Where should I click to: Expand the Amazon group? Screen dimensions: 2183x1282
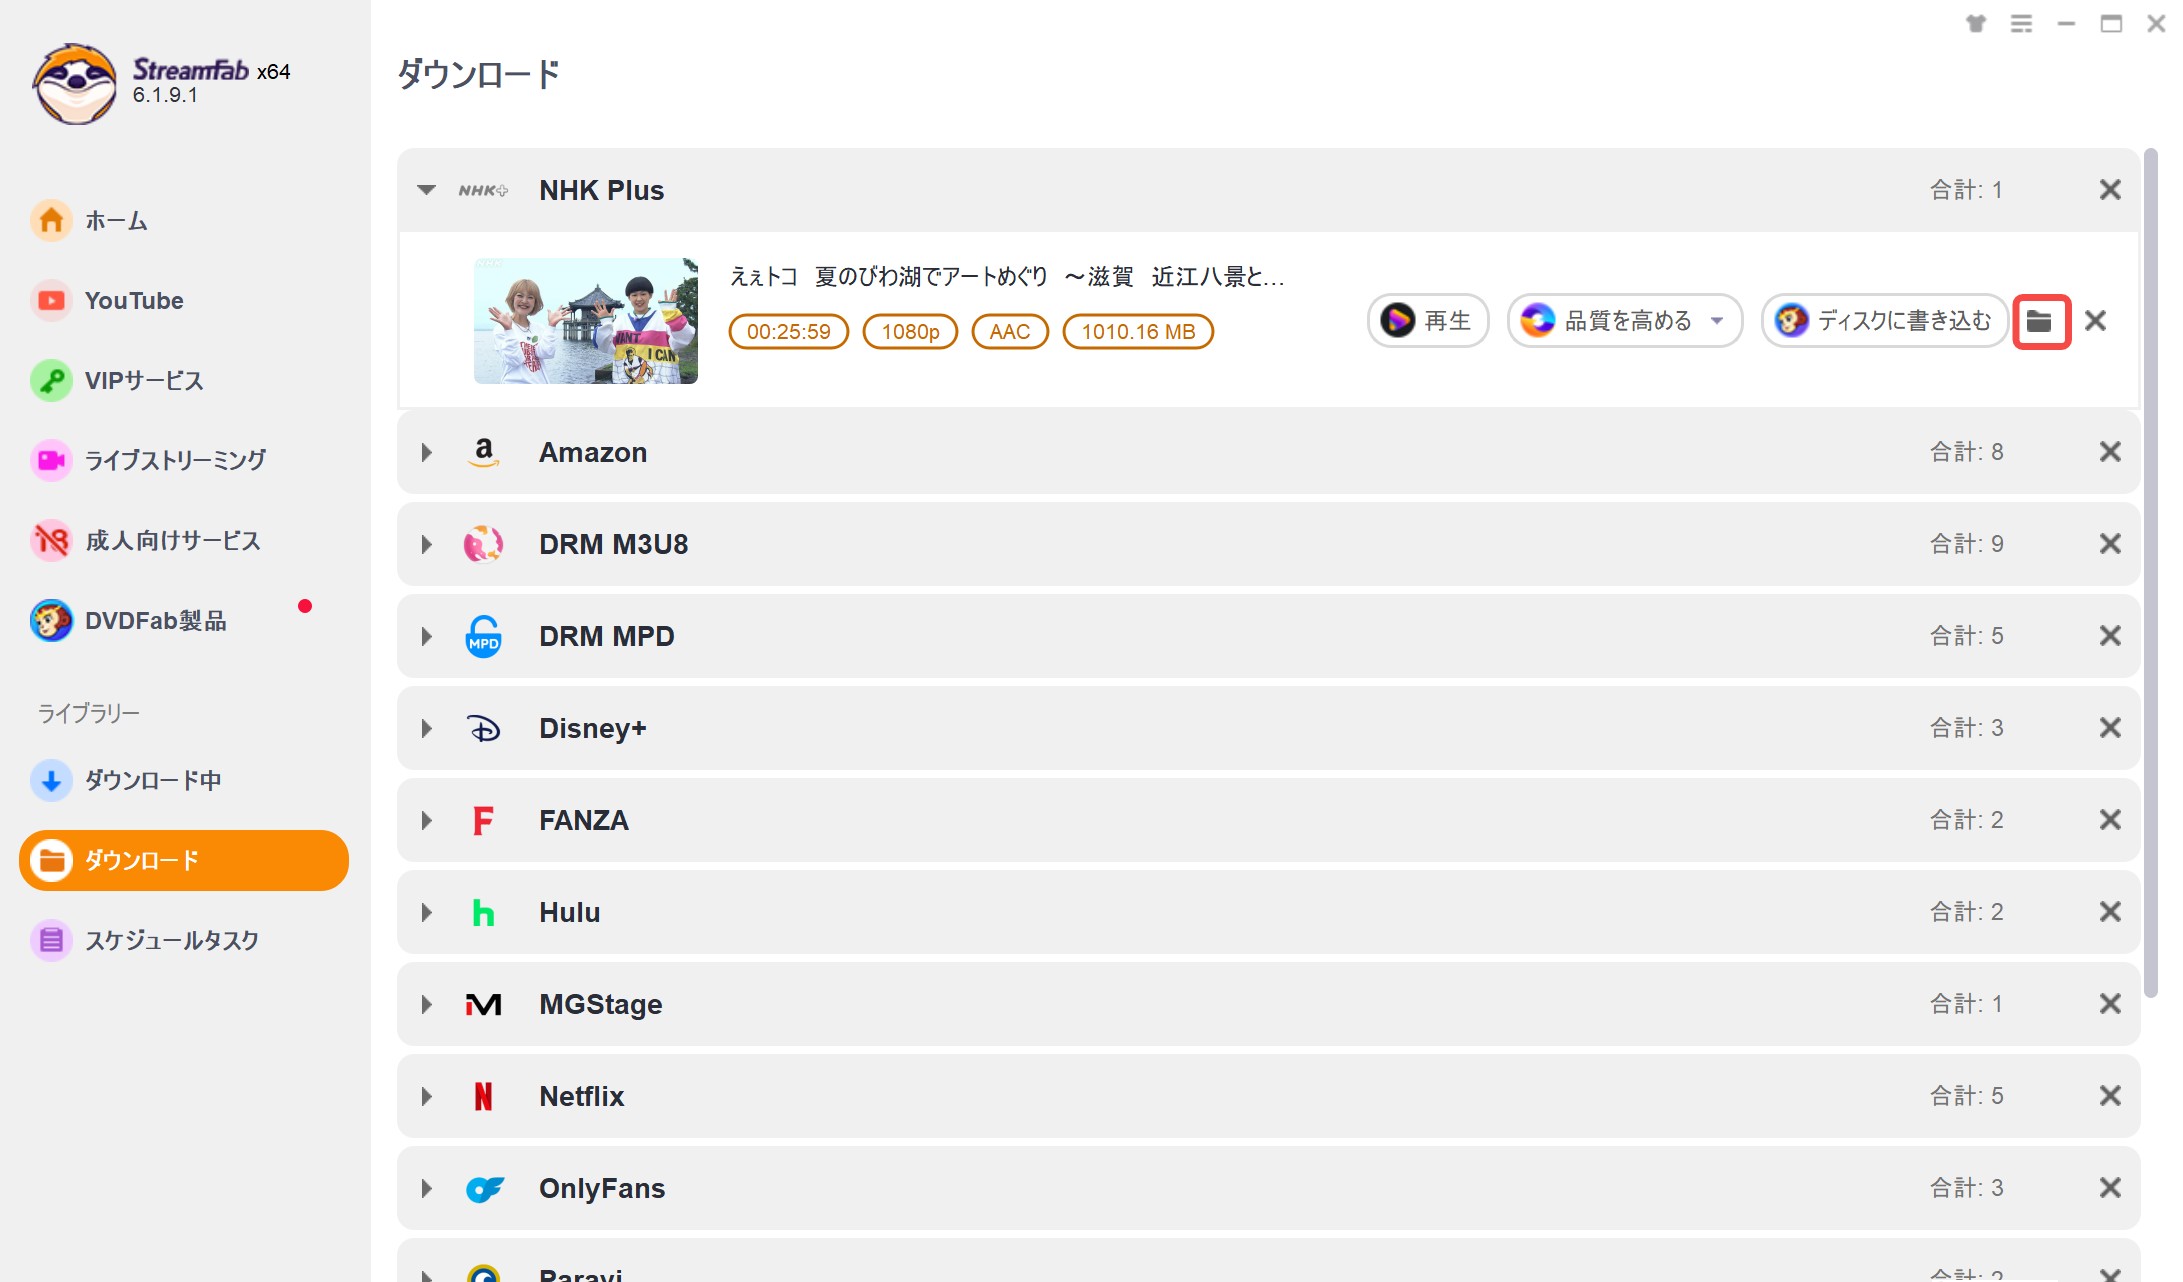[x=426, y=452]
